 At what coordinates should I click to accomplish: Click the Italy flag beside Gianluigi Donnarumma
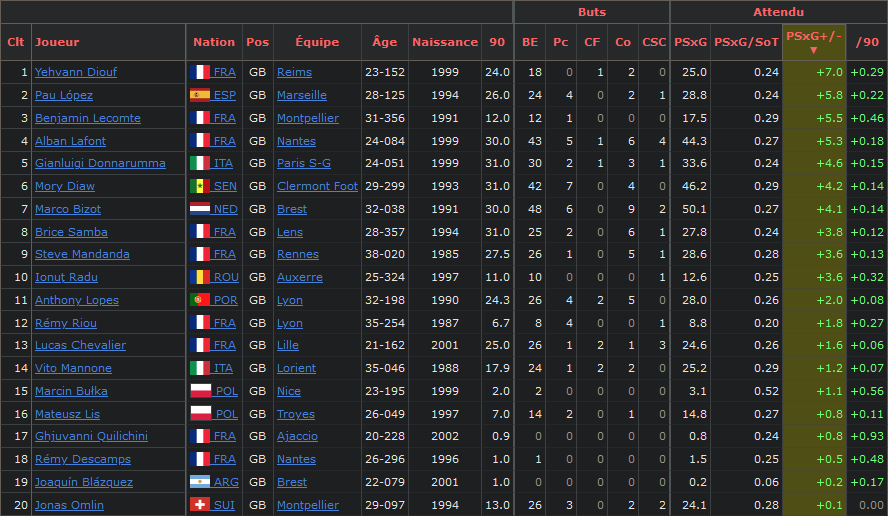(x=200, y=163)
